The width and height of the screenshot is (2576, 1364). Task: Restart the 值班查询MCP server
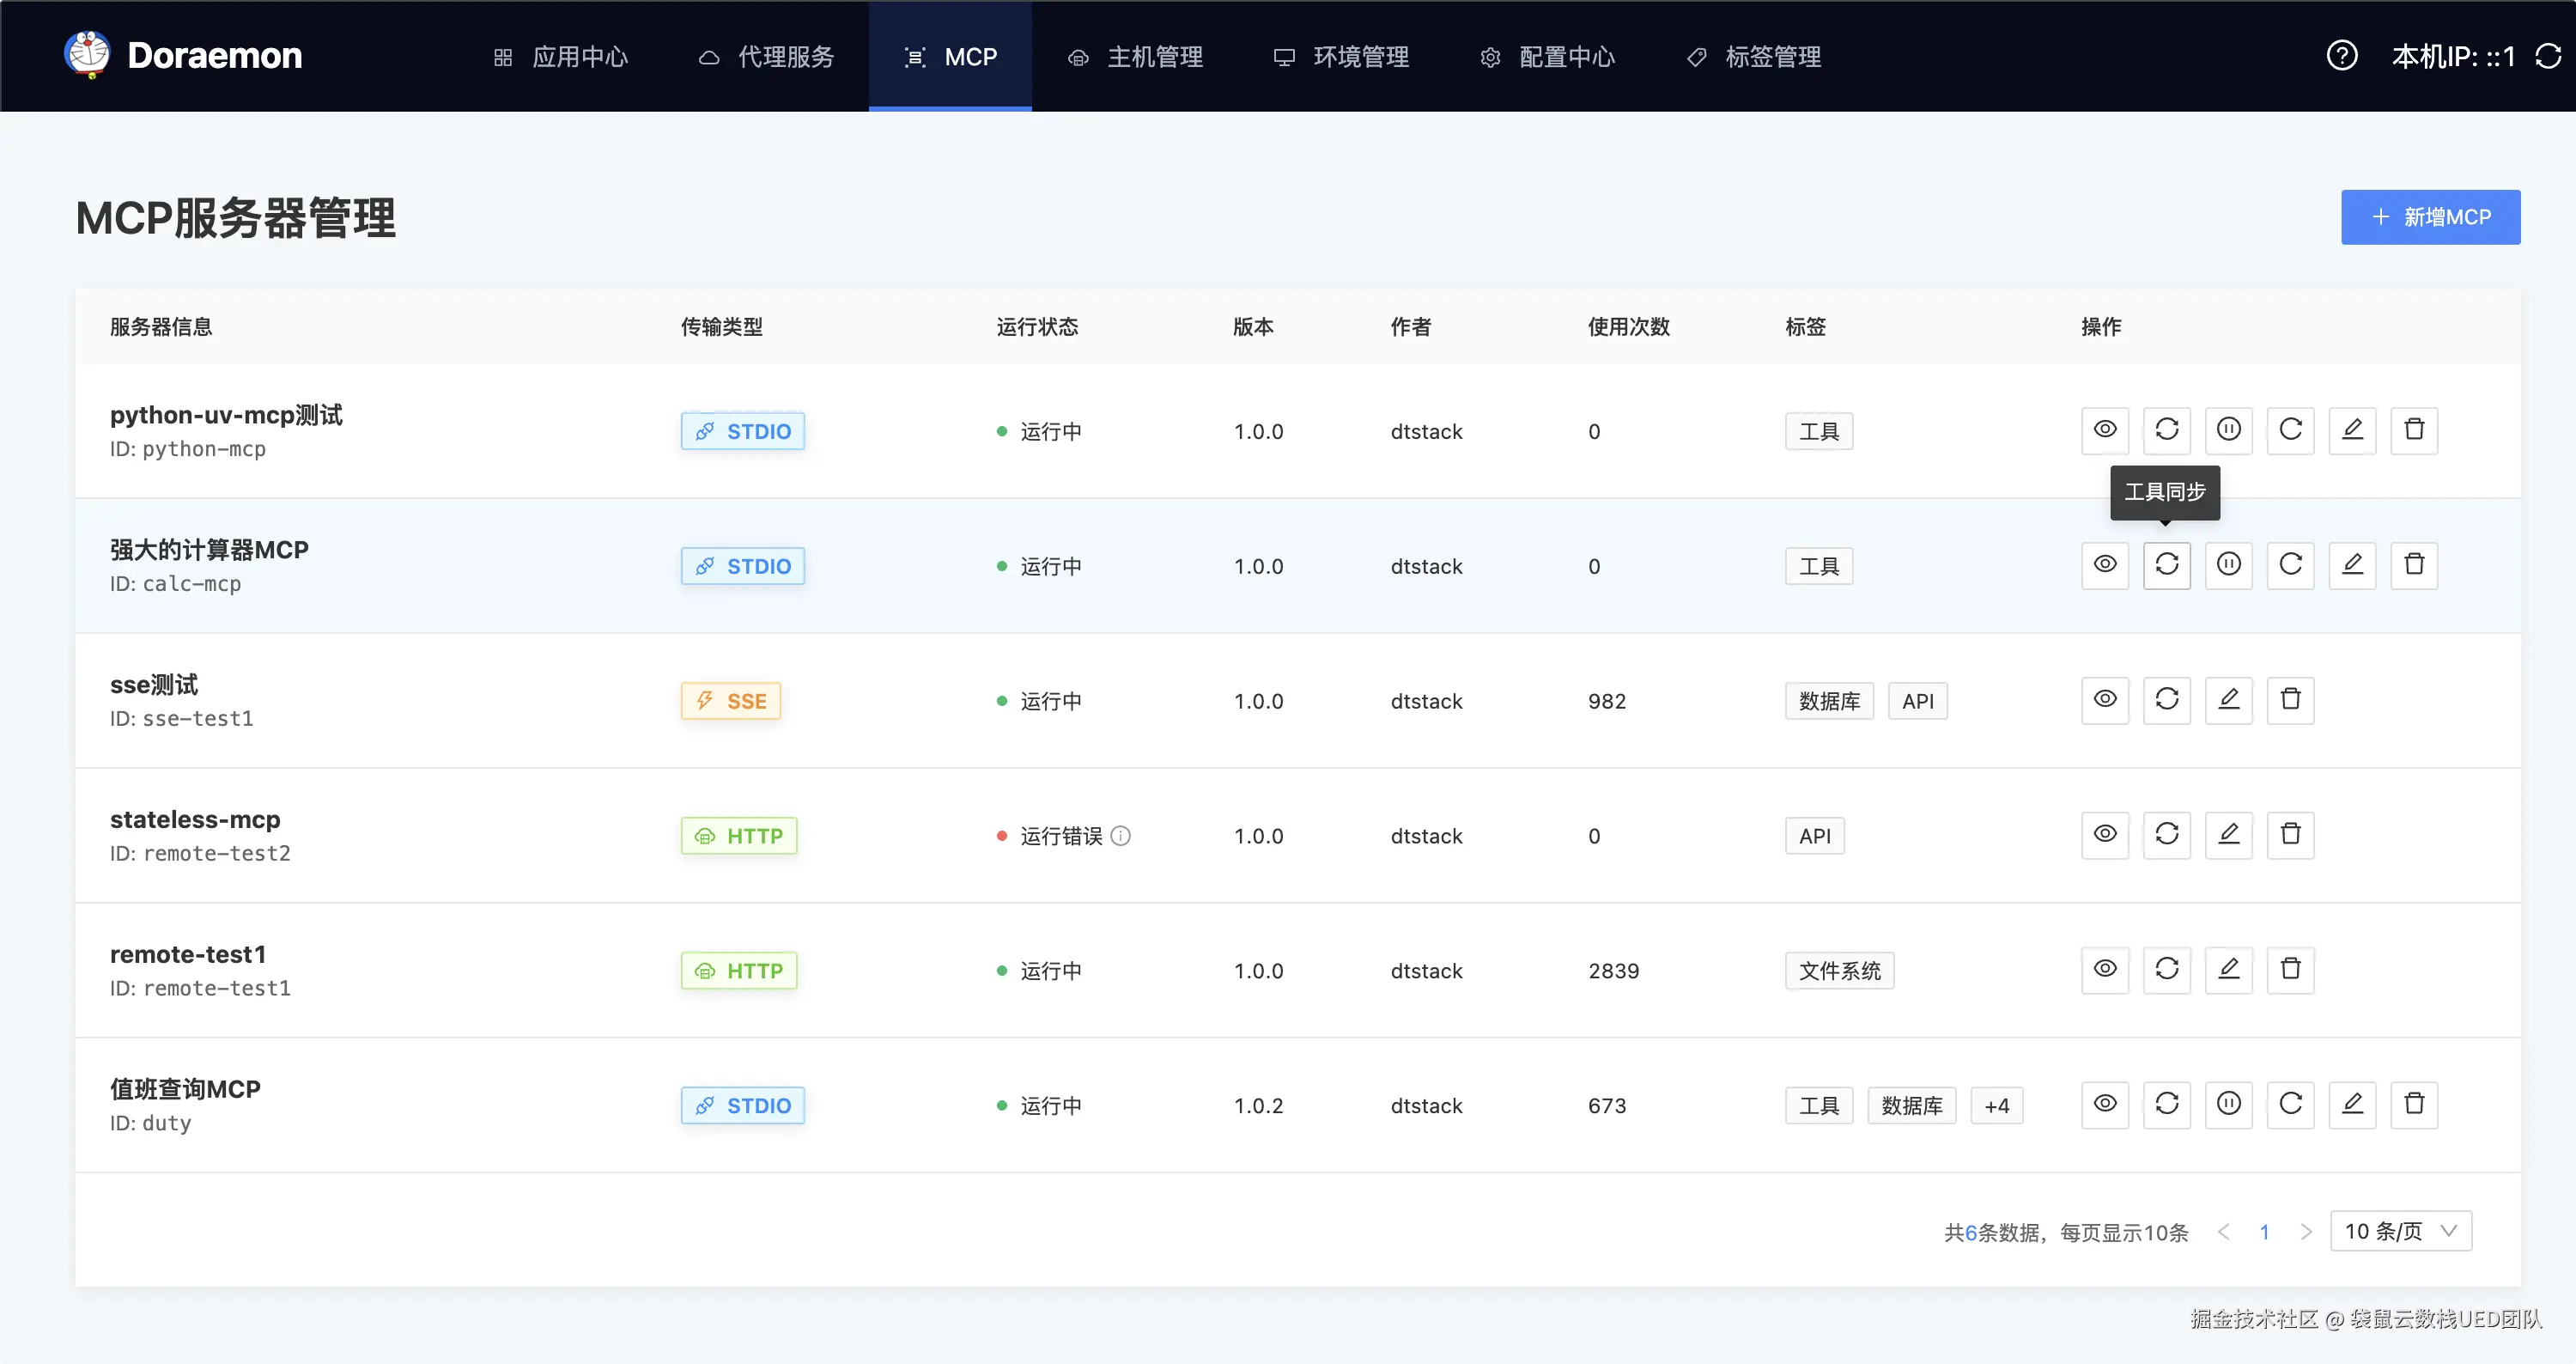2290,1104
